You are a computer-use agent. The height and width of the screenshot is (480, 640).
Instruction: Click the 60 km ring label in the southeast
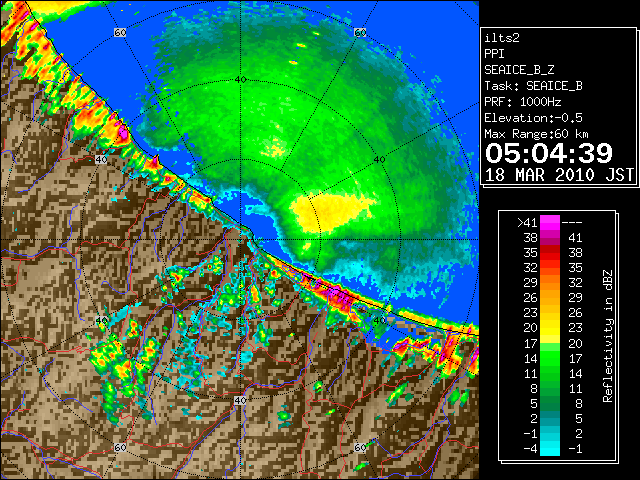pos(360,447)
